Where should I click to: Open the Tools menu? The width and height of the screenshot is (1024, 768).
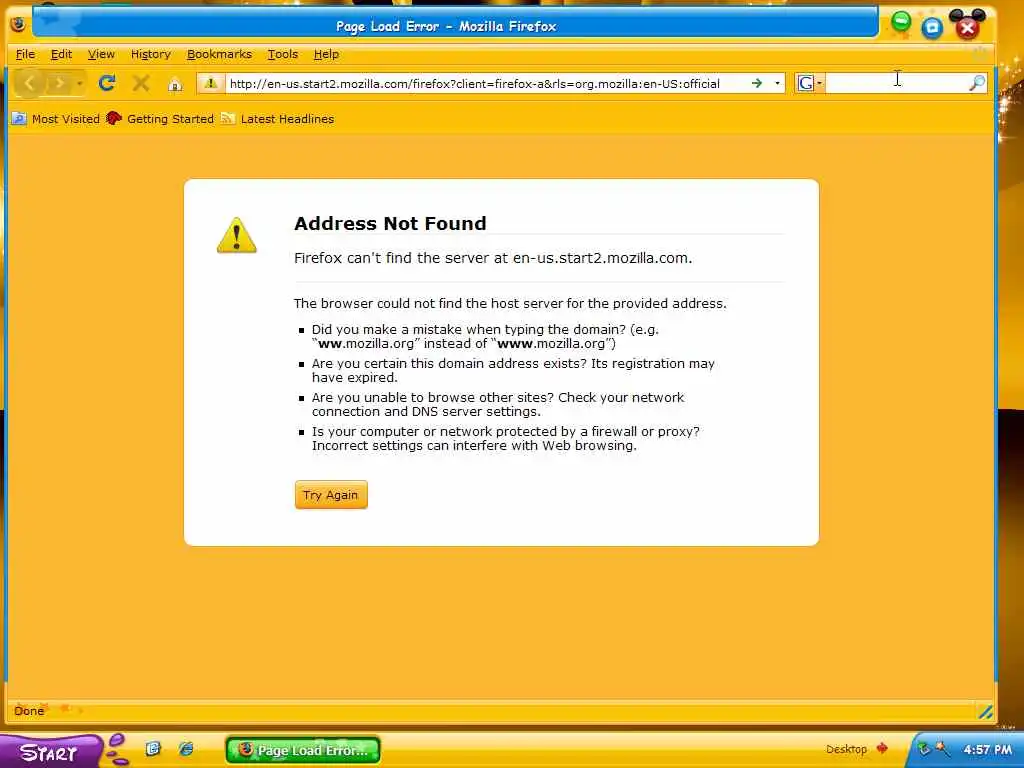click(282, 54)
